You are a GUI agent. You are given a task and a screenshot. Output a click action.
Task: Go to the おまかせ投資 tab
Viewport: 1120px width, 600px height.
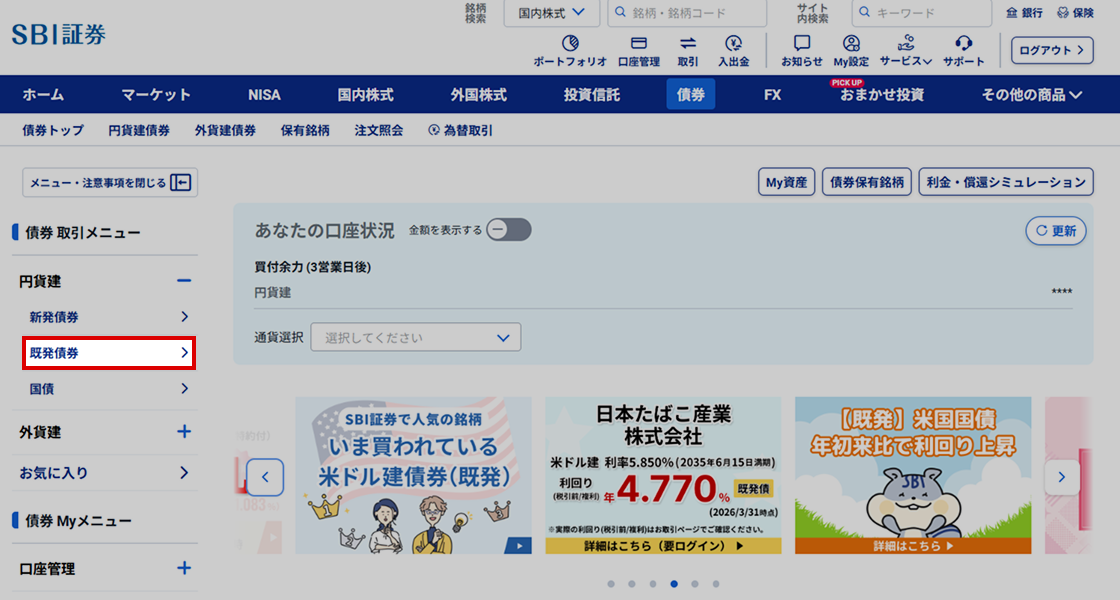(881, 94)
